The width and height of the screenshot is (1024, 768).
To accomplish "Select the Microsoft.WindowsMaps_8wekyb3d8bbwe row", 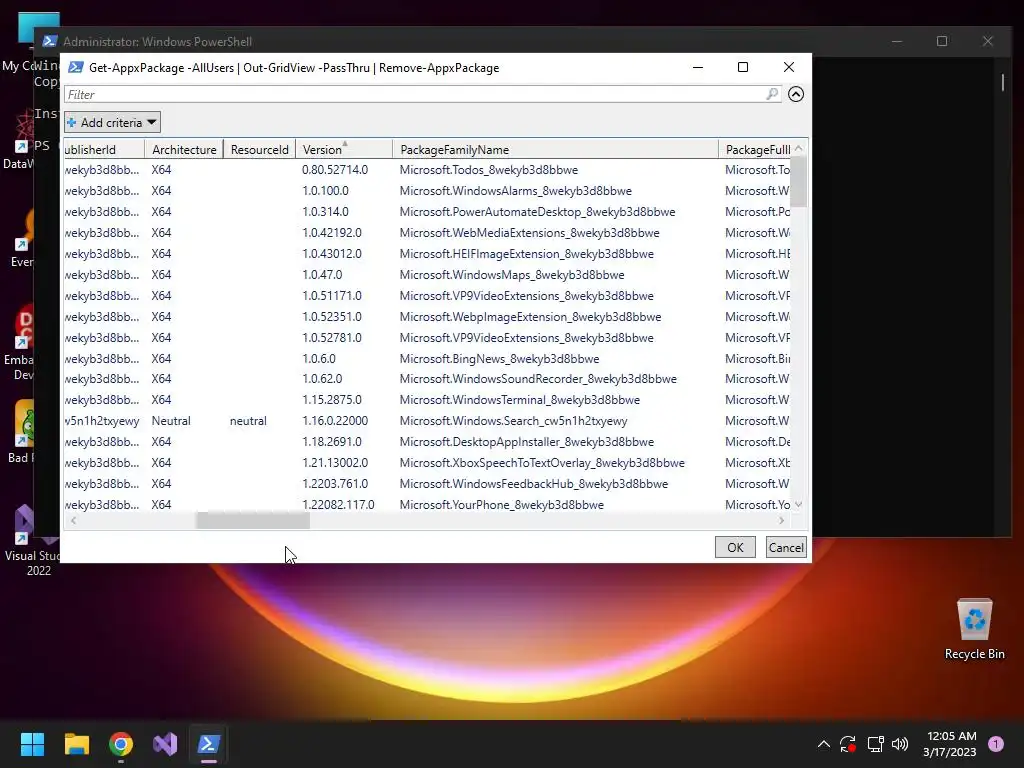I will [x=427, y=274].
